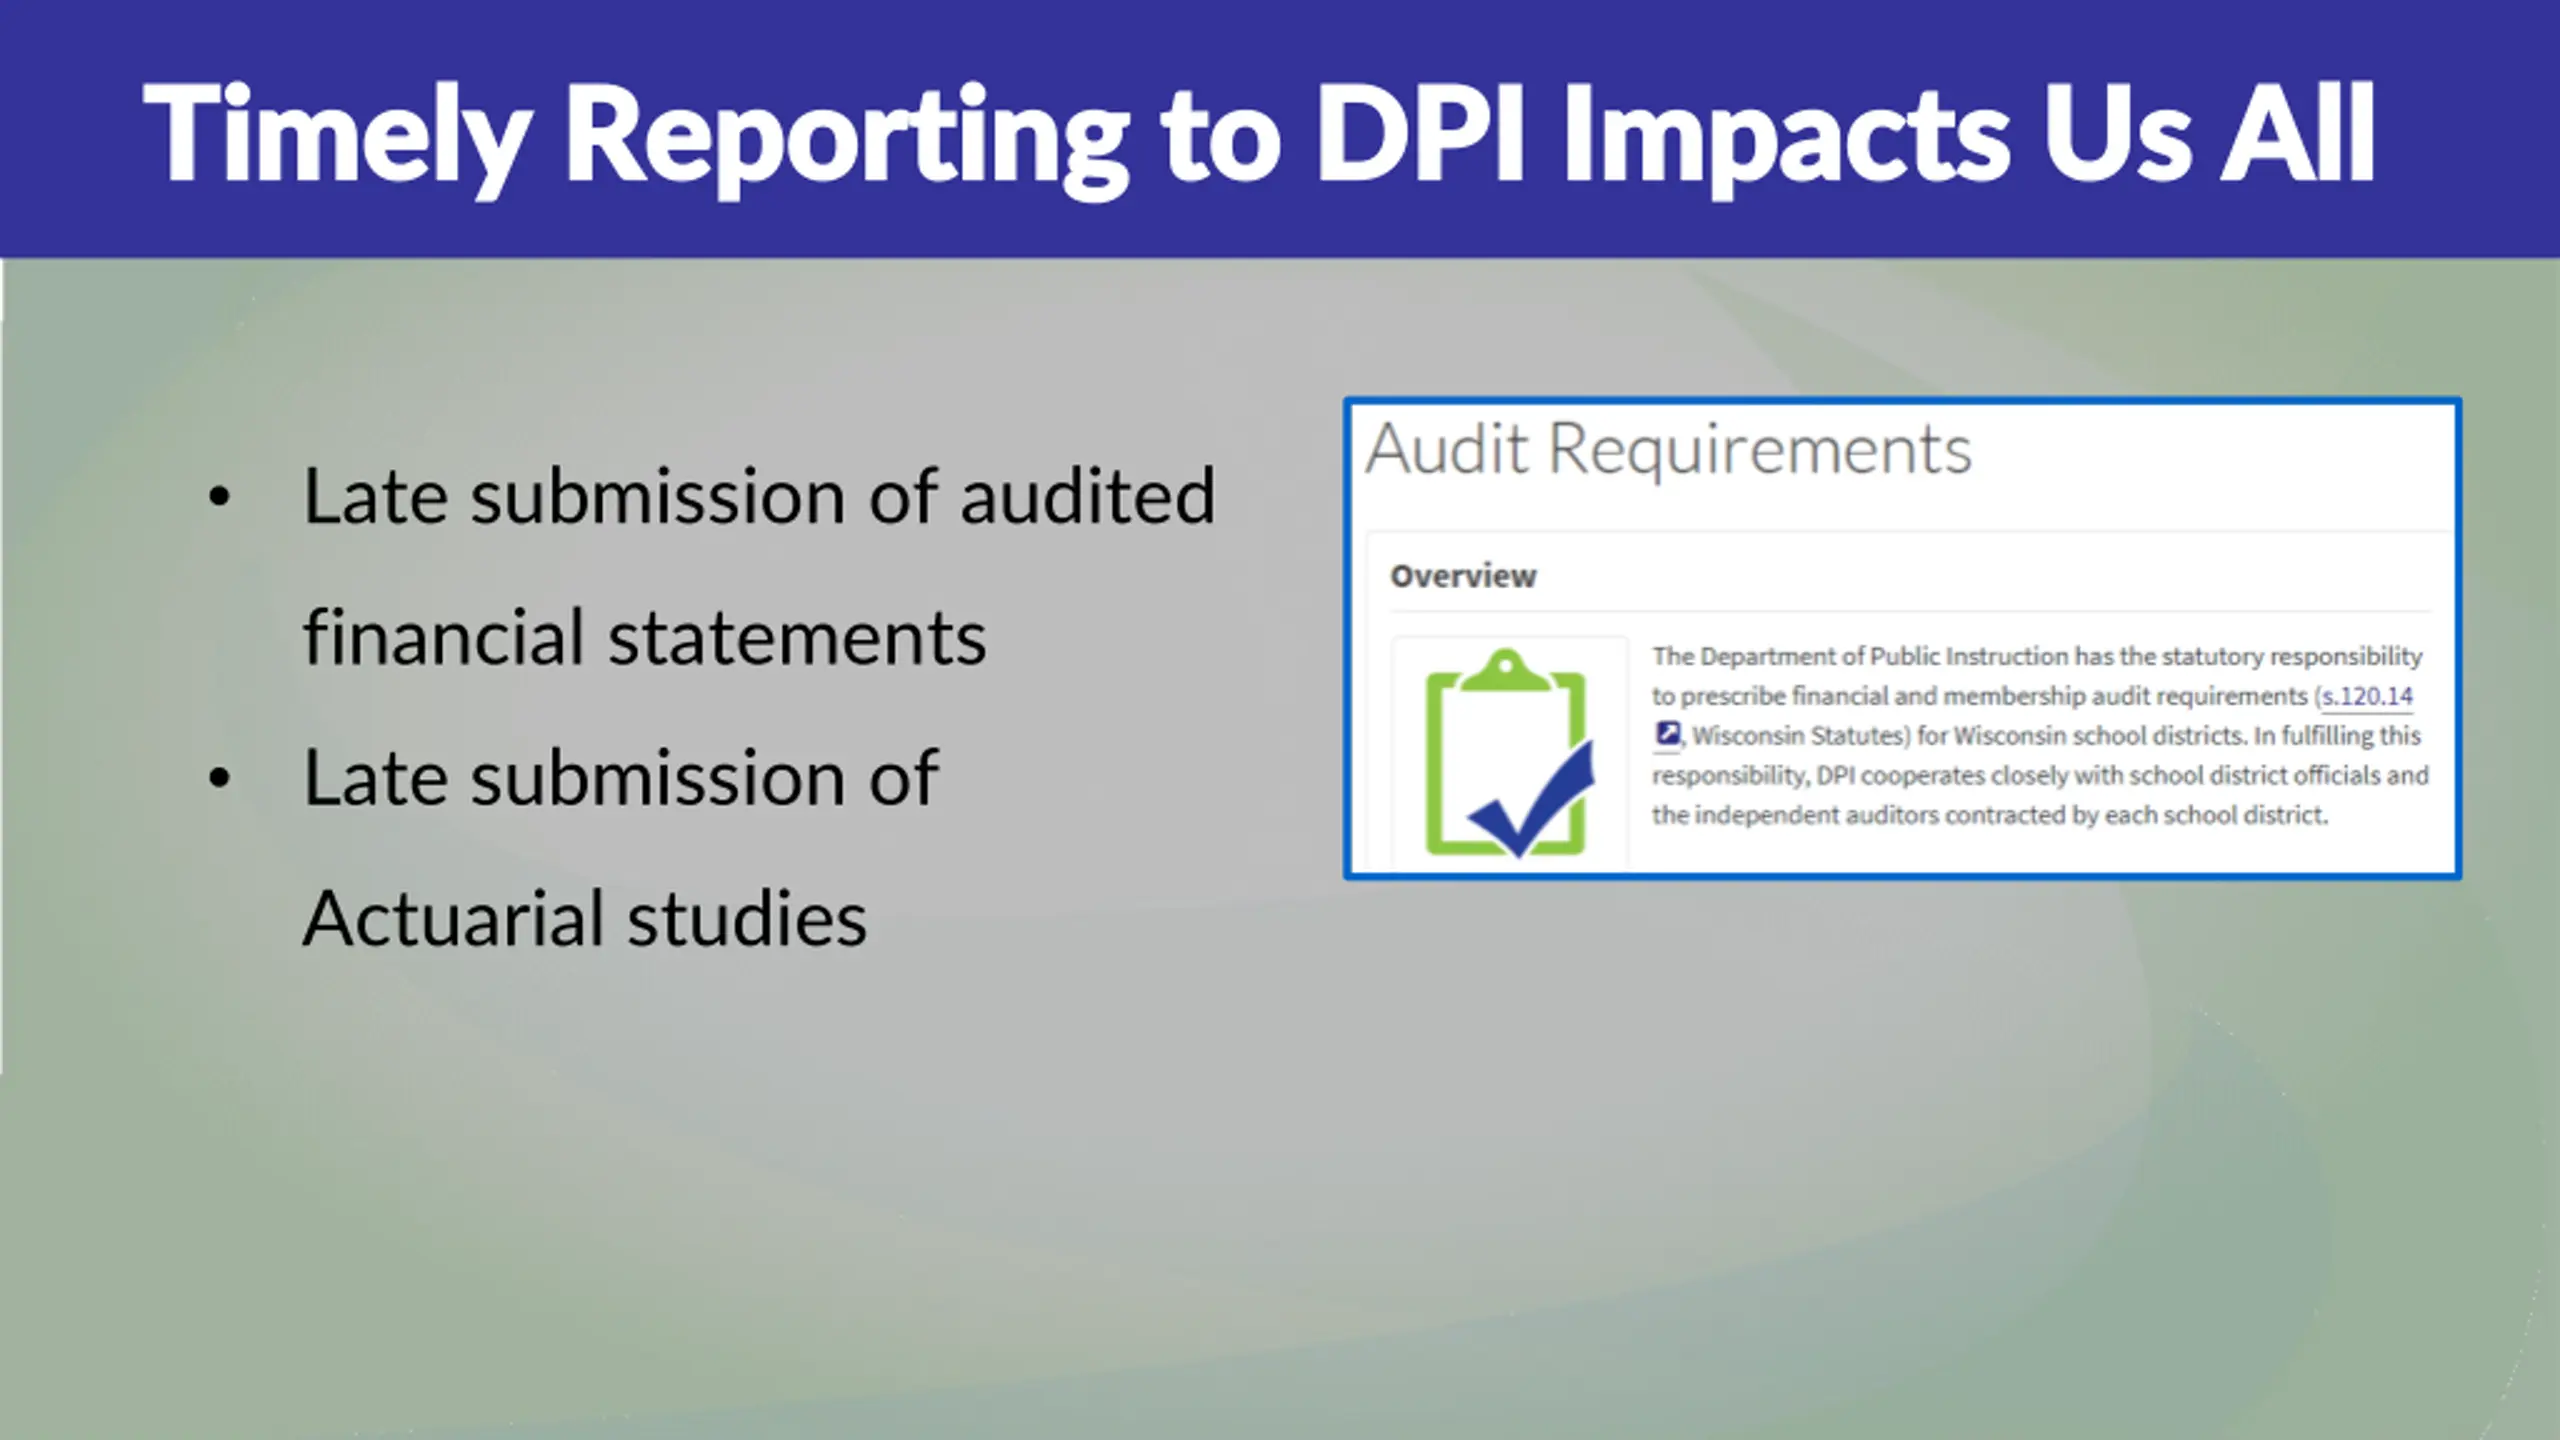Viewport: 2560px width, 1440px height.
Task: Click the 'Audit Requirements' heading
Action: click(1669, 449)
